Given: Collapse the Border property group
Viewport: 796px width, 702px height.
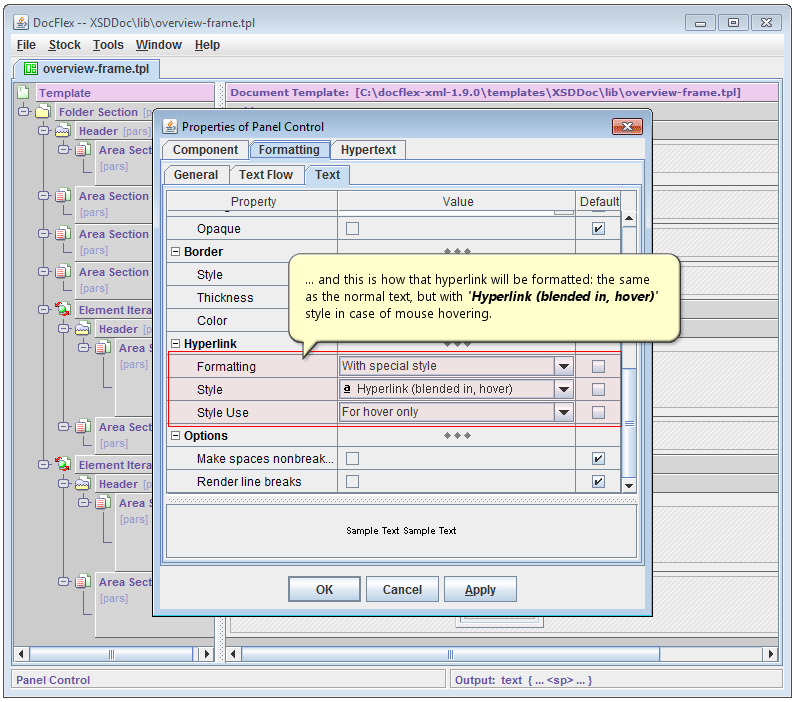Looking at the screenshot, I should pos(176,252).
